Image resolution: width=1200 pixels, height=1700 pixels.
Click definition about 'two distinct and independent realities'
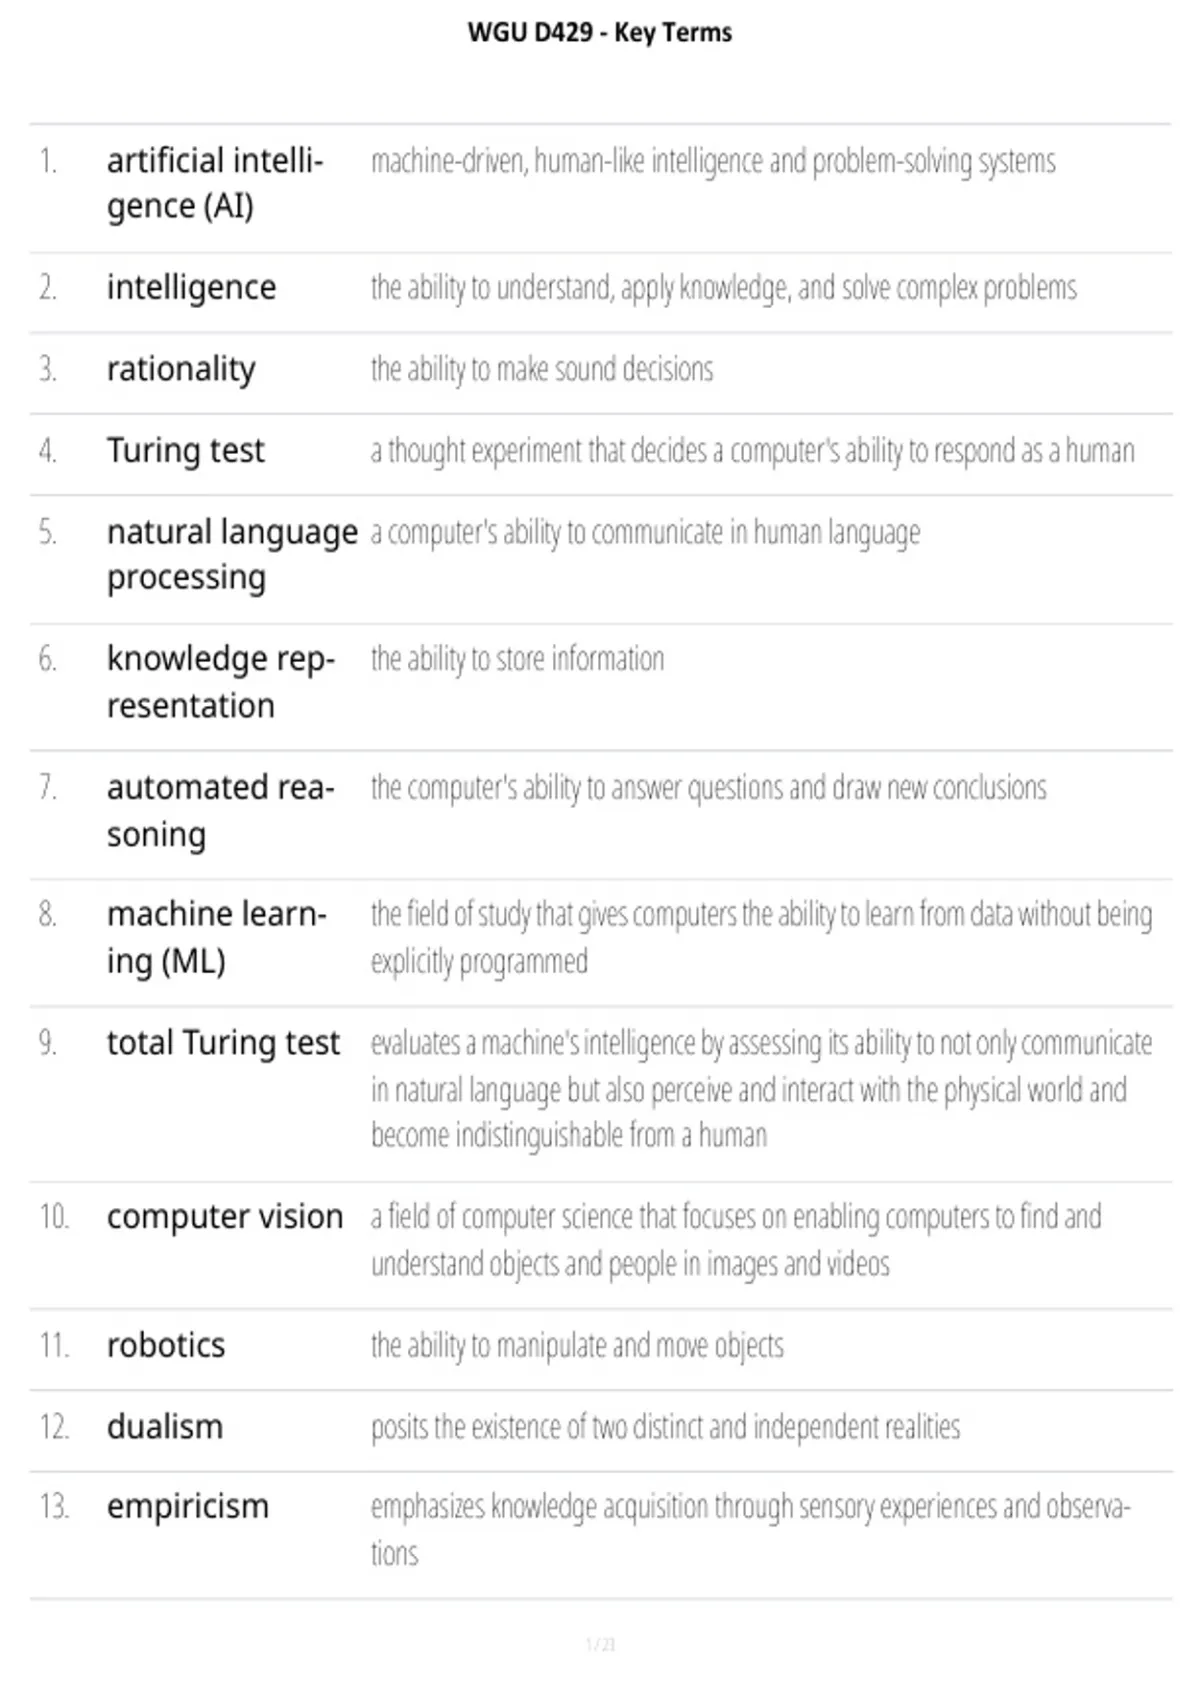click(665, 1427)
